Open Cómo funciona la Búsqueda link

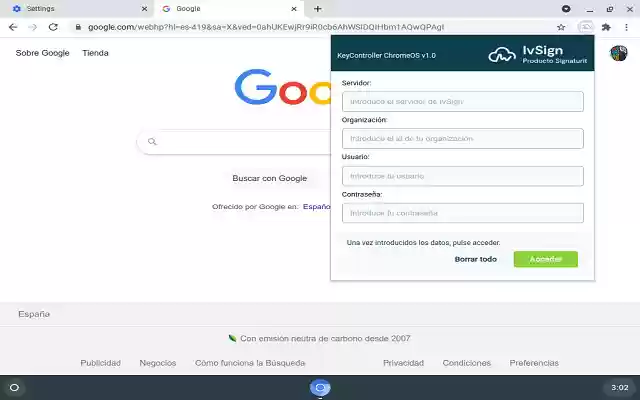250,363
